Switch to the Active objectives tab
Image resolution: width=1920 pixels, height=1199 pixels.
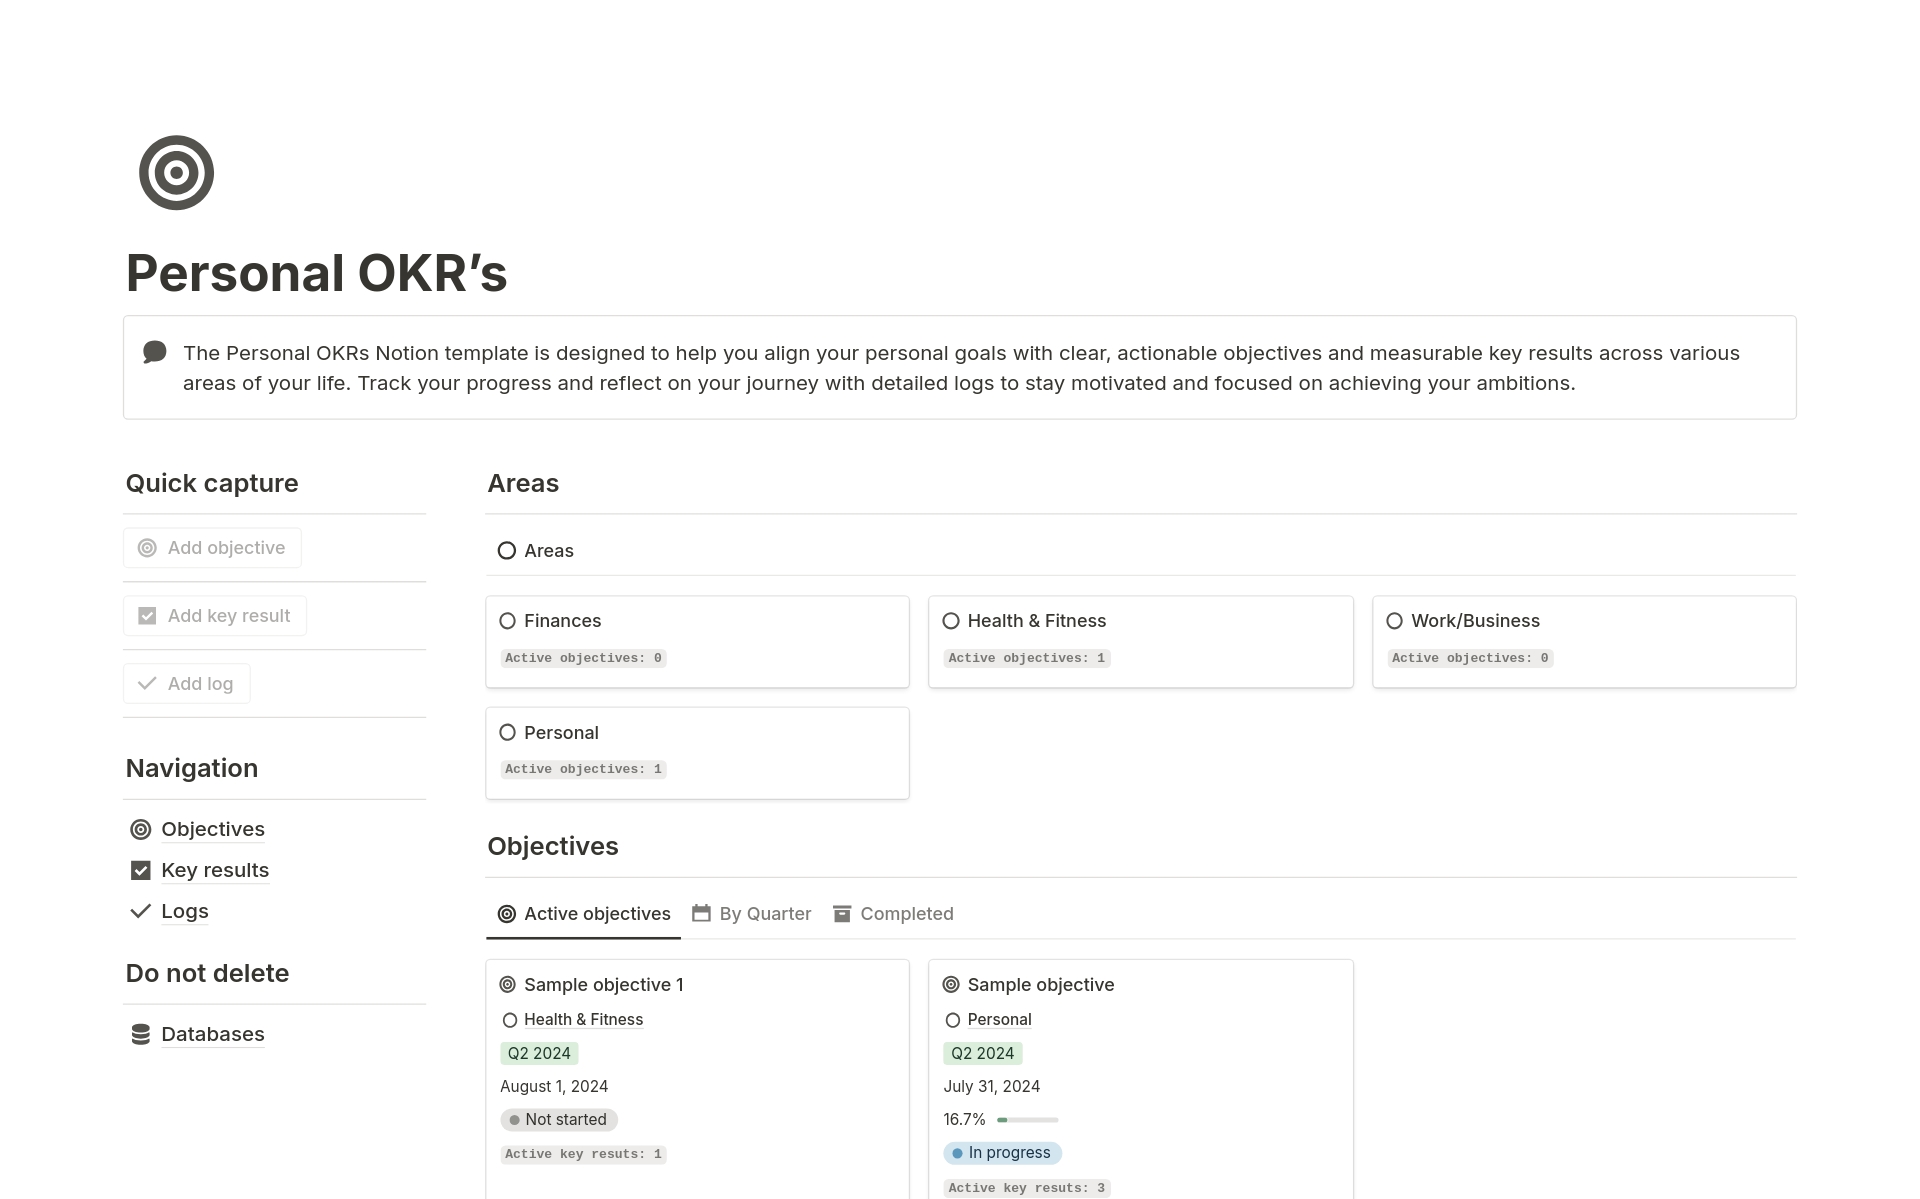[584, 914]
